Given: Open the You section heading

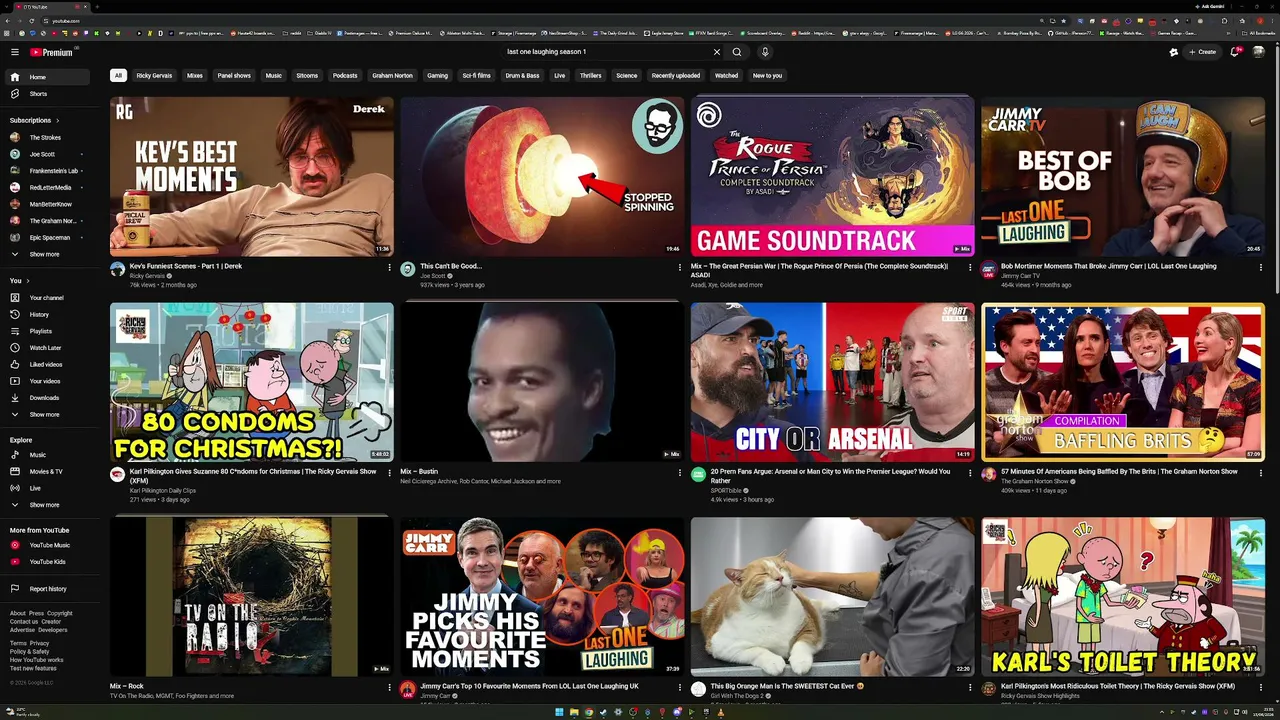Looking at the screenshot, I should pos(19,281).
